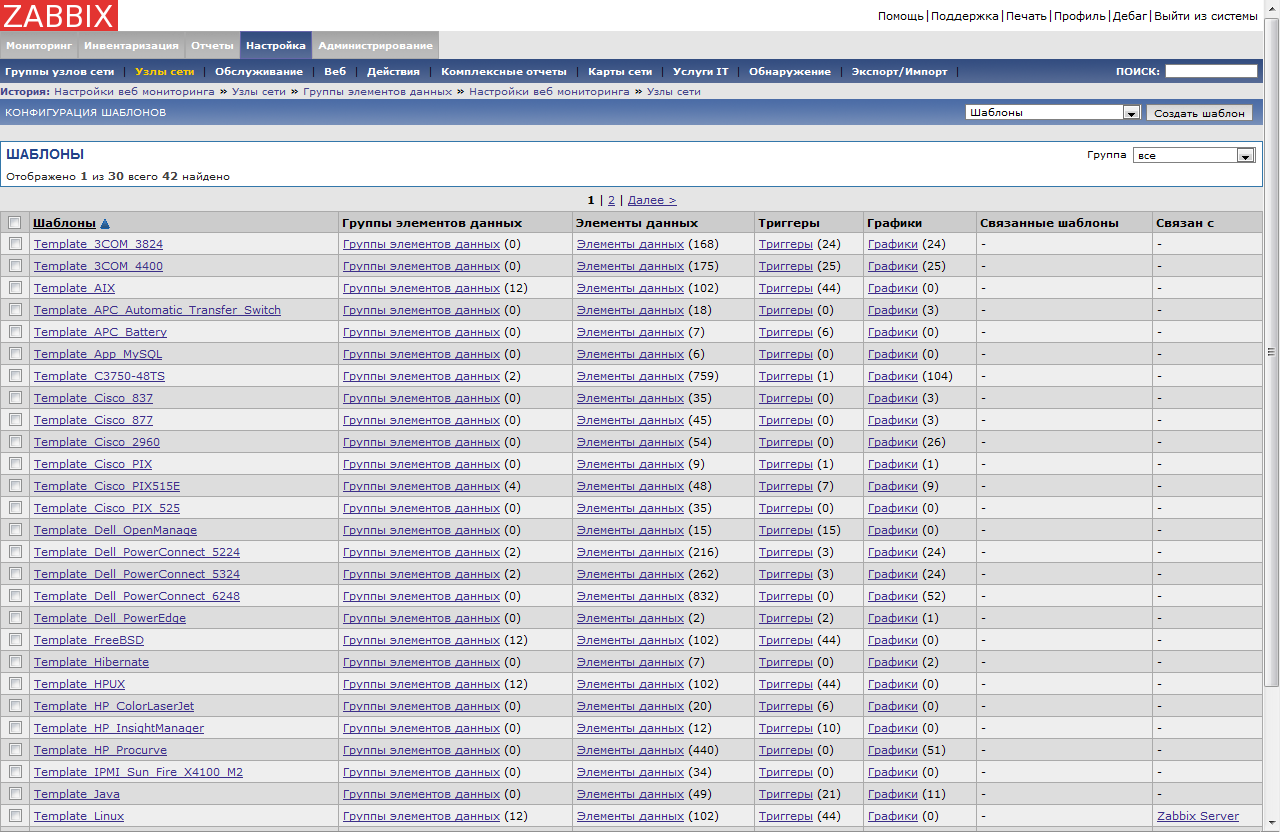
Task: Click the Помощь link
Action: tap(901, 16)
